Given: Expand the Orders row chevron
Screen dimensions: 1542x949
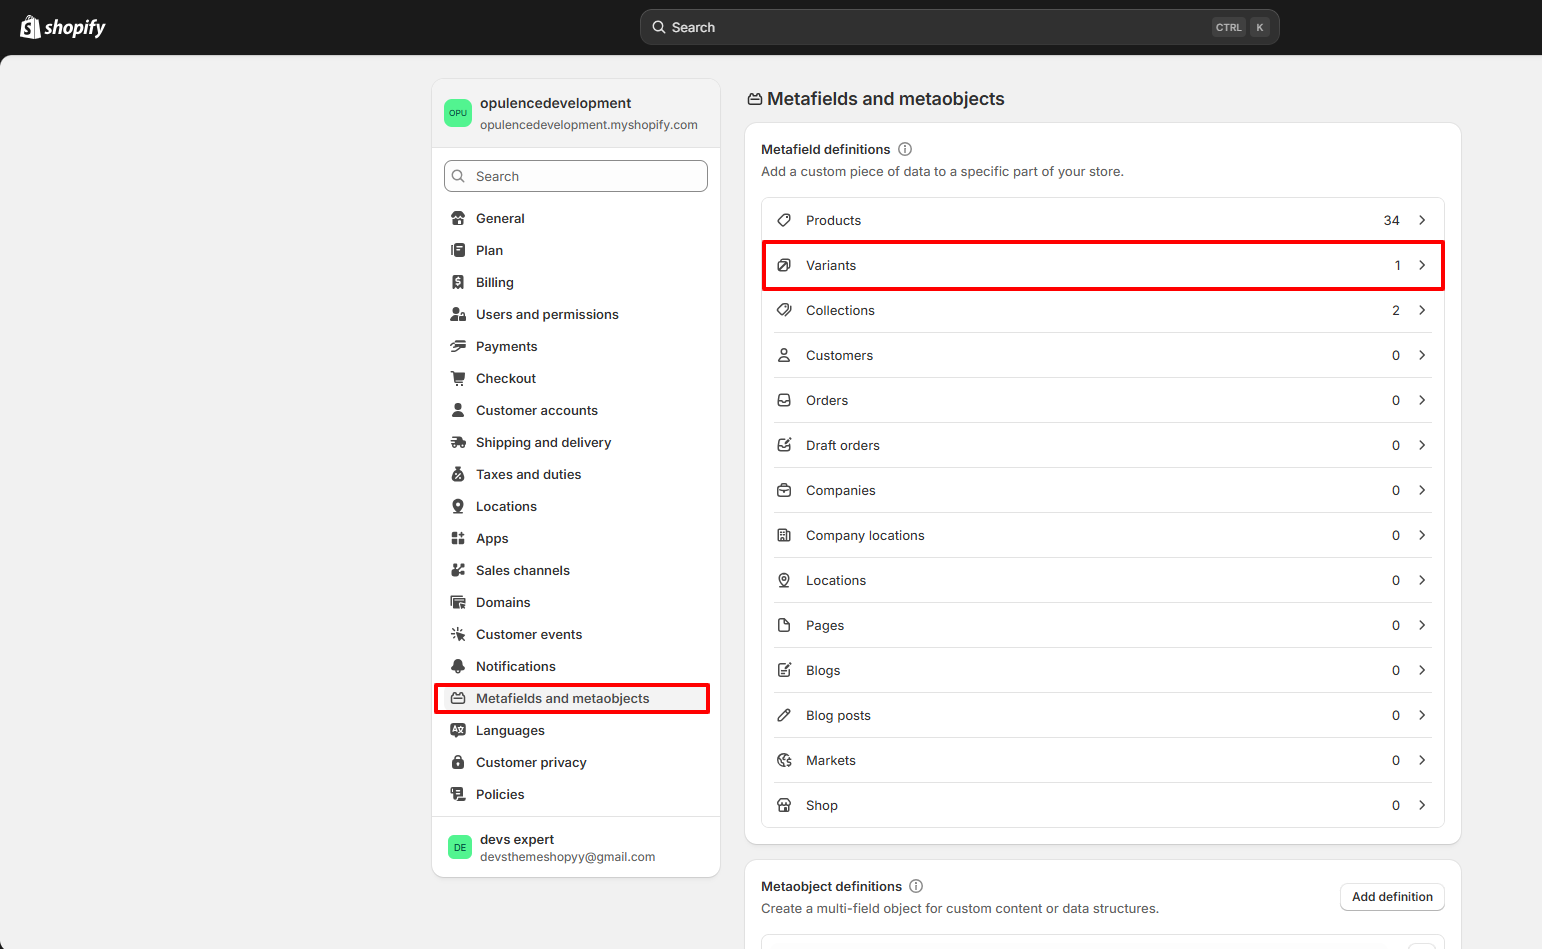Looking at the screenshot, I should (1422, 400).
